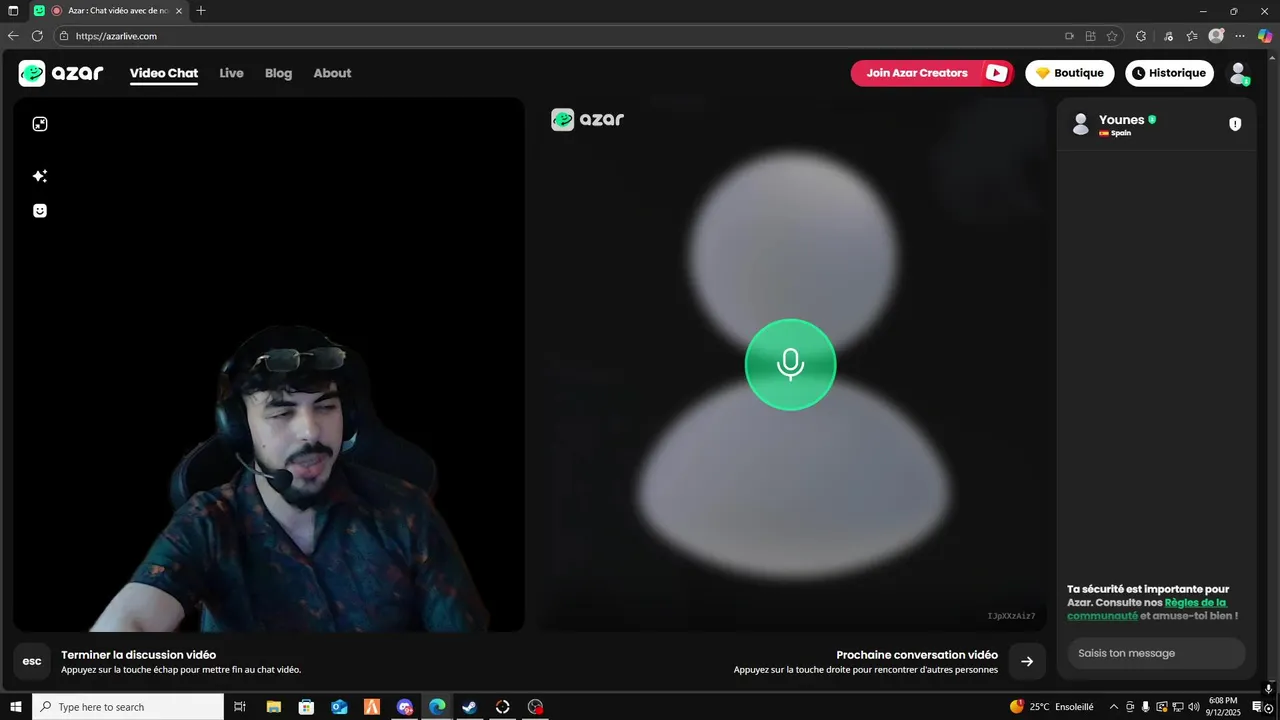Open Règles de la communauté link
Screen dimensions: 1280x720
pyautogui.click(x=1146, y=609)
